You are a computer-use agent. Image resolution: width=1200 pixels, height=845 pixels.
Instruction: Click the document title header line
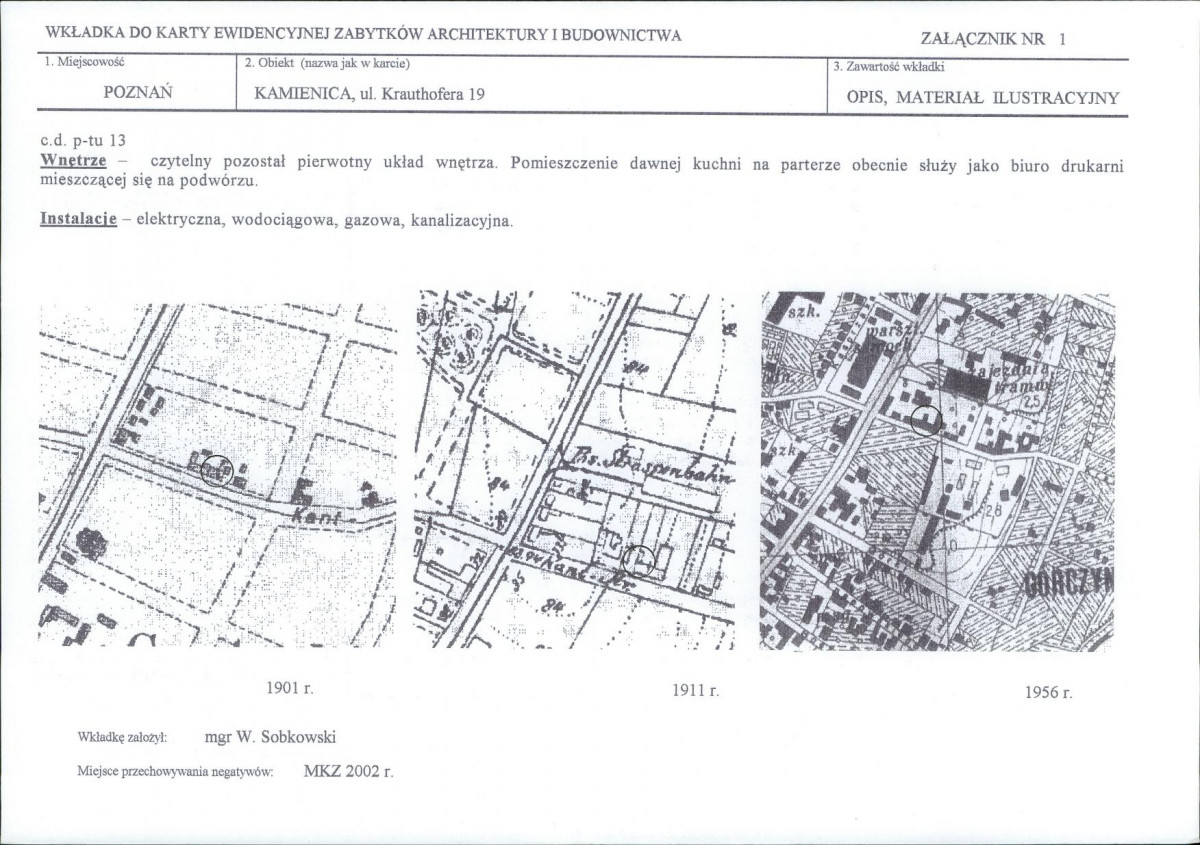click(x=364, y=35)
